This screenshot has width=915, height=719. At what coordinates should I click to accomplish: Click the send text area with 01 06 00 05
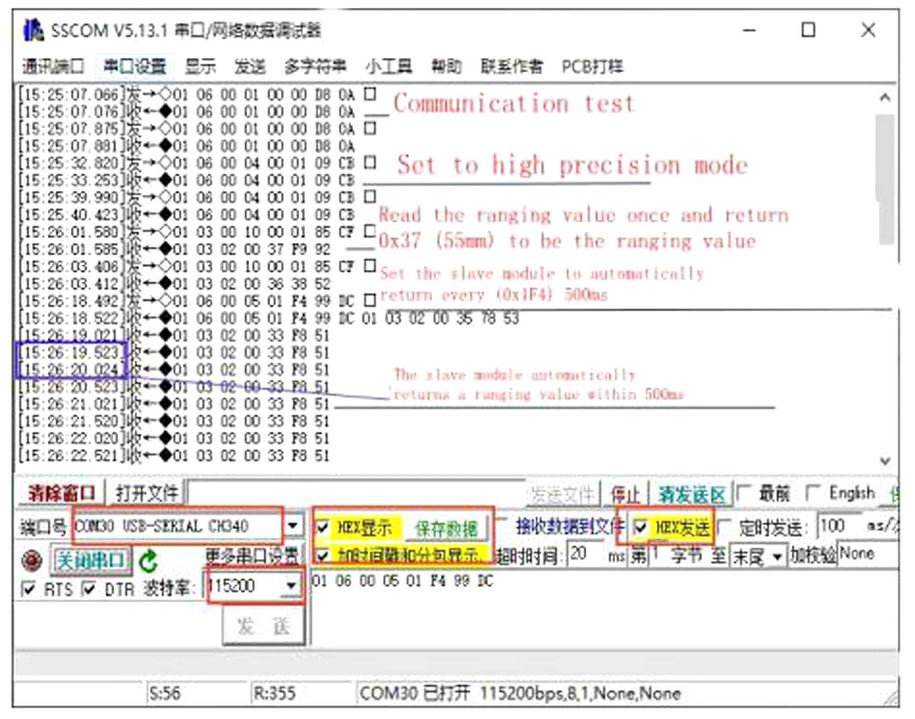[604, 609]
